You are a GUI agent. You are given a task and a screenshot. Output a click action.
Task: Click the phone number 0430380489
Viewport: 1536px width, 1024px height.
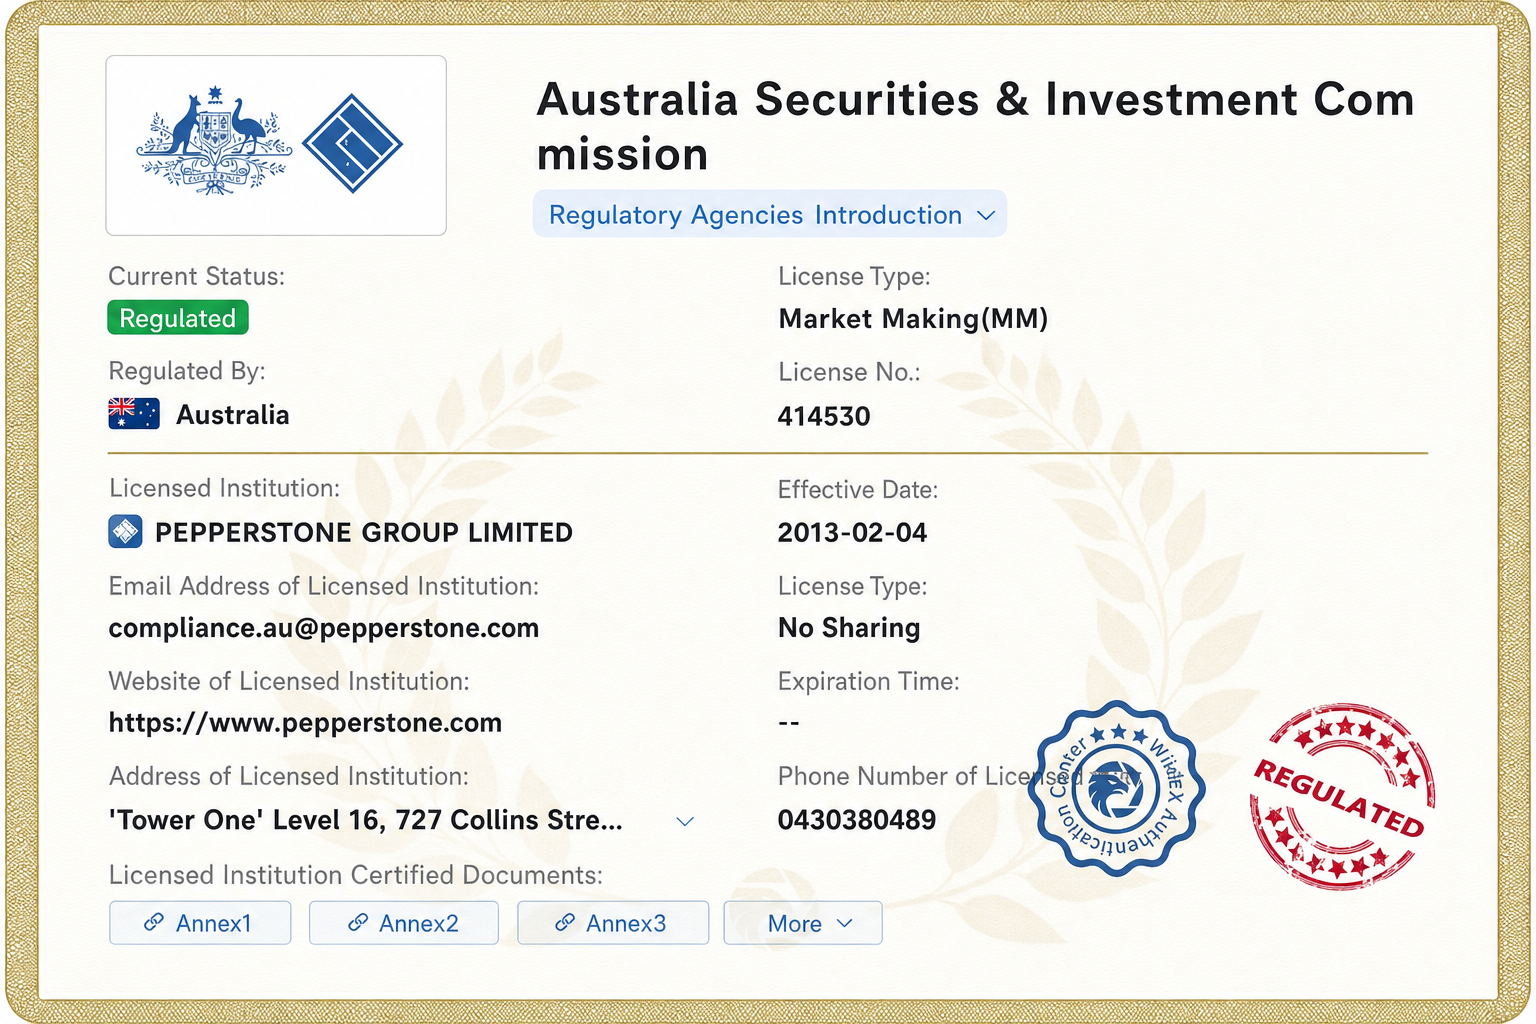pos(857,820)
